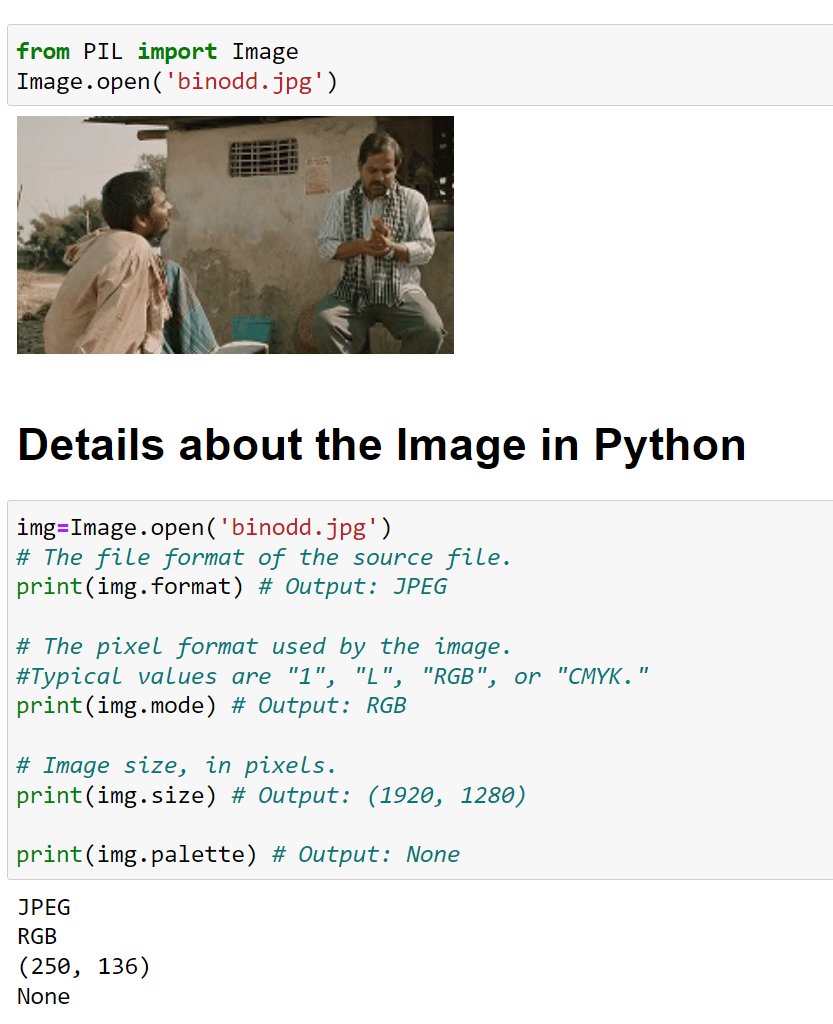Viewport: 833px width, 1024px height.
Task: Click the comment '# Image size, in pixels.'
Action: point(176,765)
